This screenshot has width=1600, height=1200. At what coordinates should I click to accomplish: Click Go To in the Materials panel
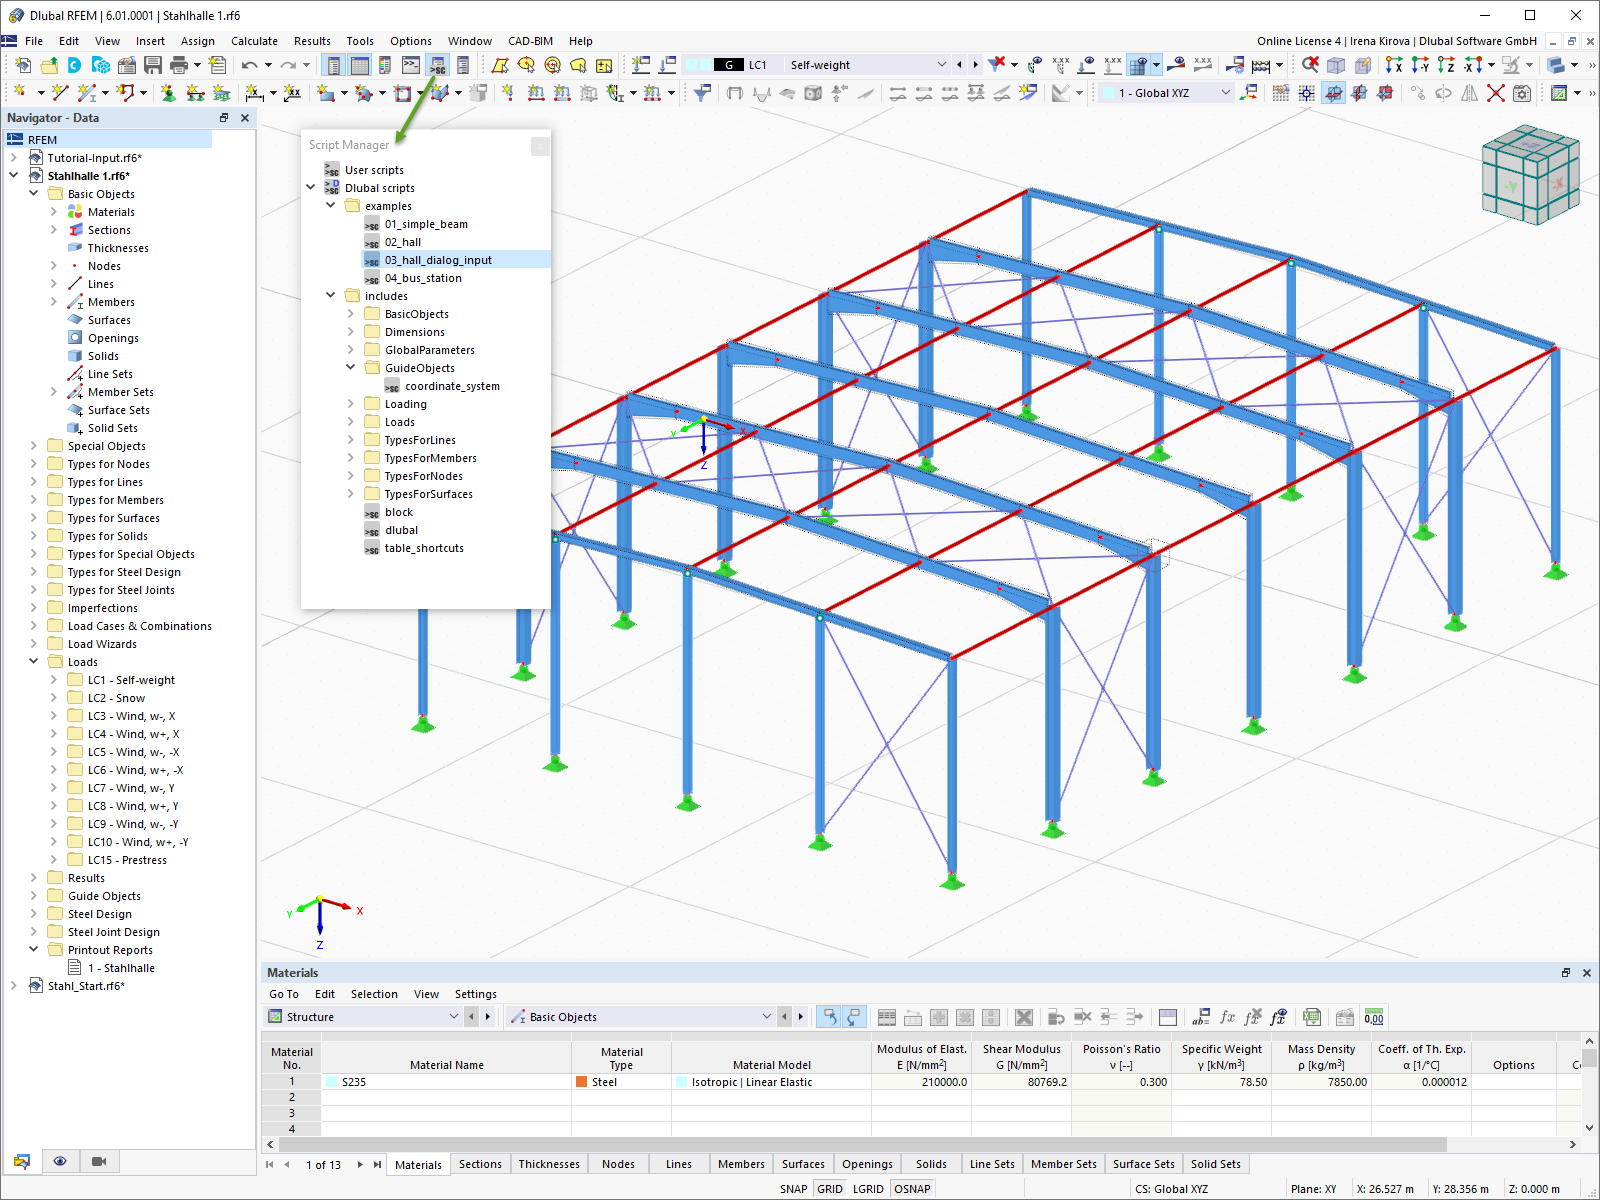coord(284,994)
